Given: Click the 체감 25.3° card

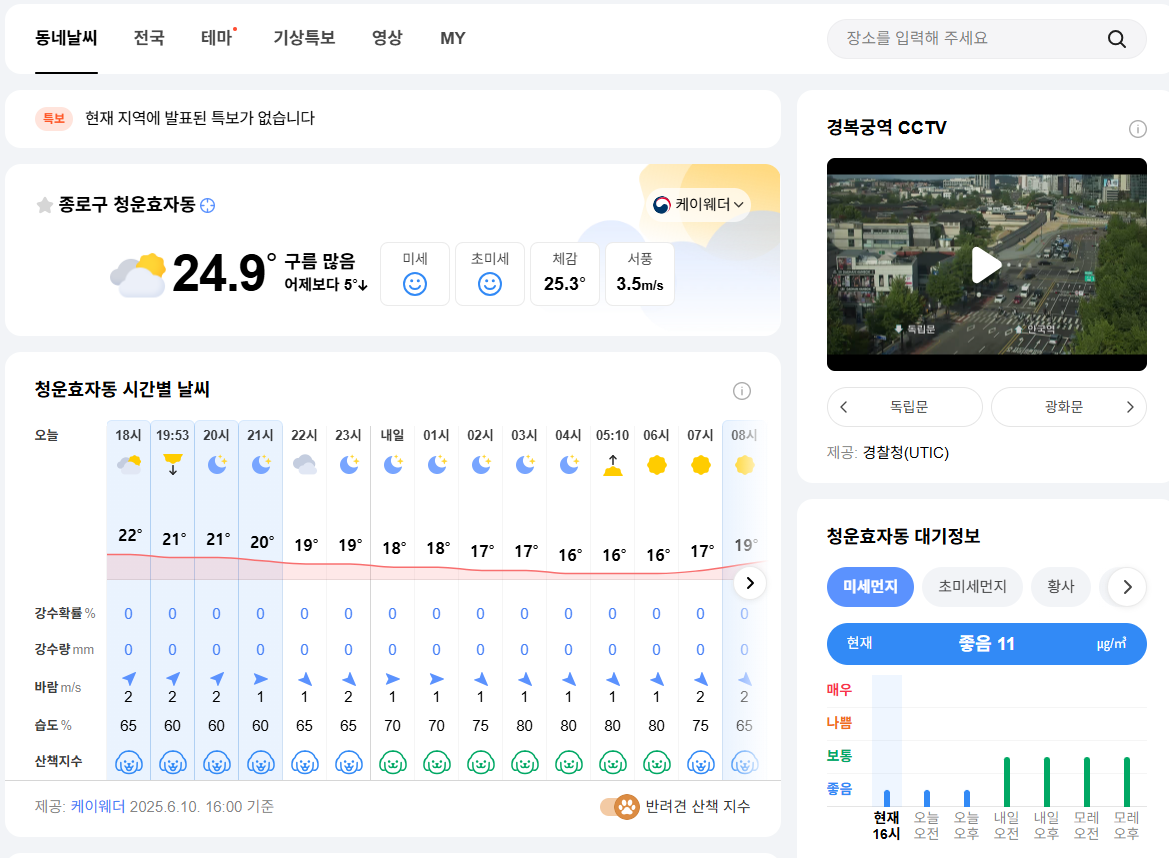Looking at the screenshot, I should click(x=564, y=274).
